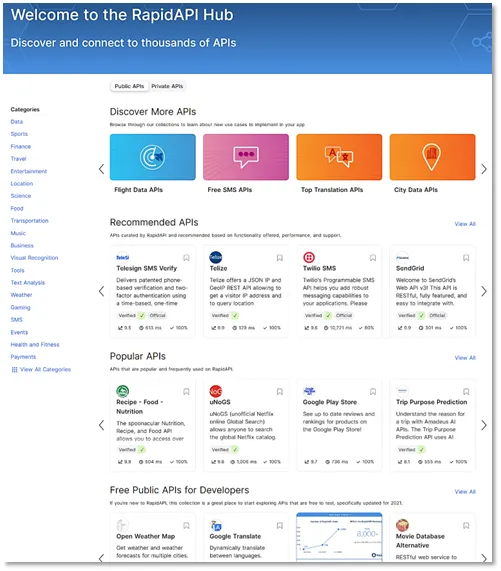This screenshot has height=571, width=501.
Task: Open the Text Analysis category
Action: coord(28,283)
